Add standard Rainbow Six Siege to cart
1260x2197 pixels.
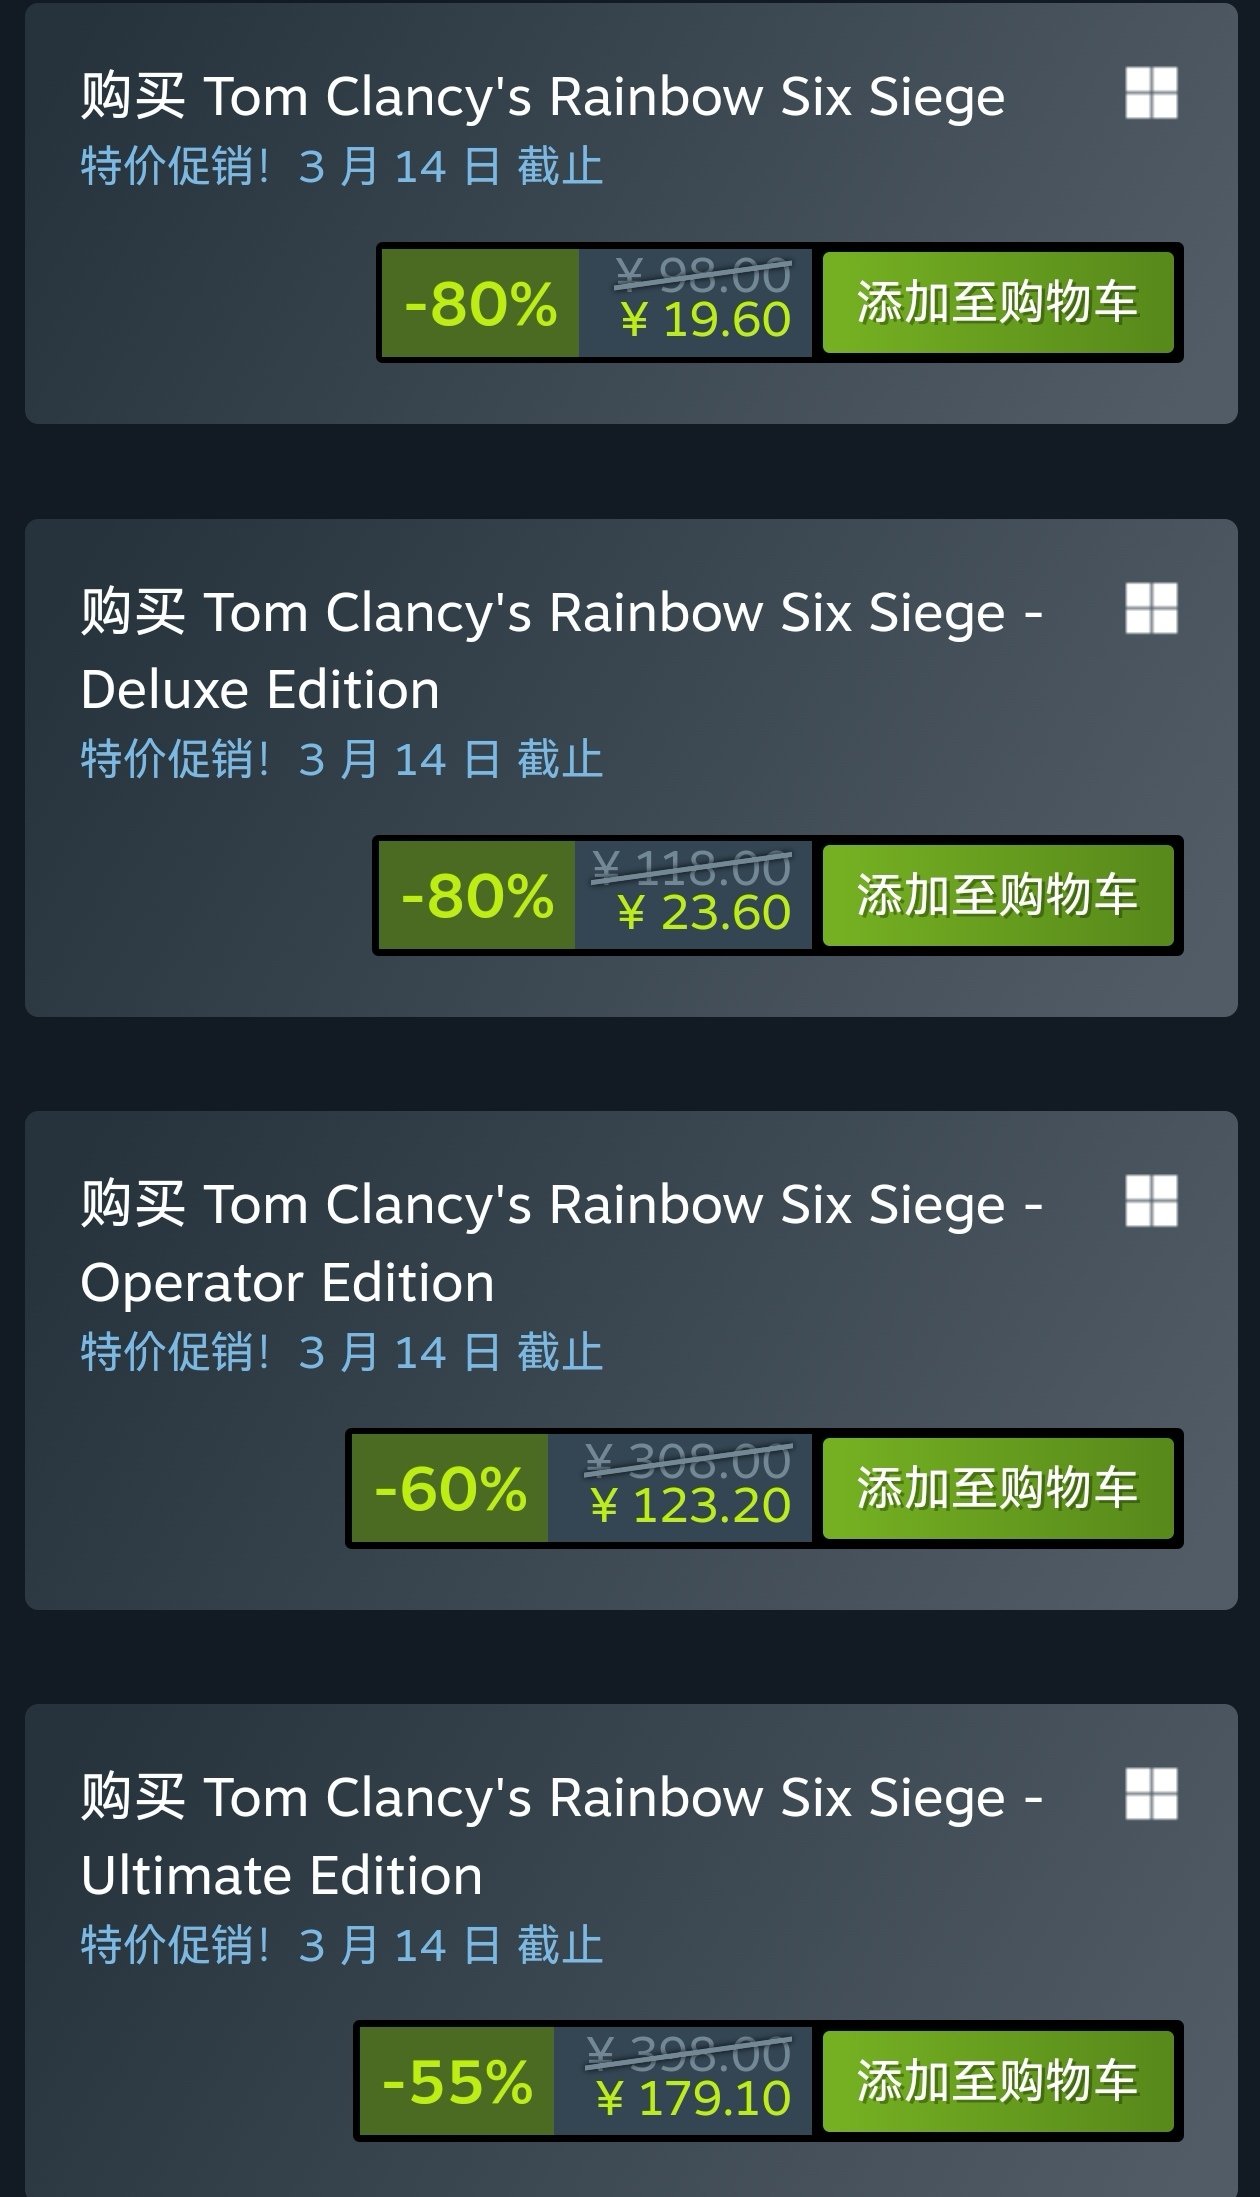(997, 303)
